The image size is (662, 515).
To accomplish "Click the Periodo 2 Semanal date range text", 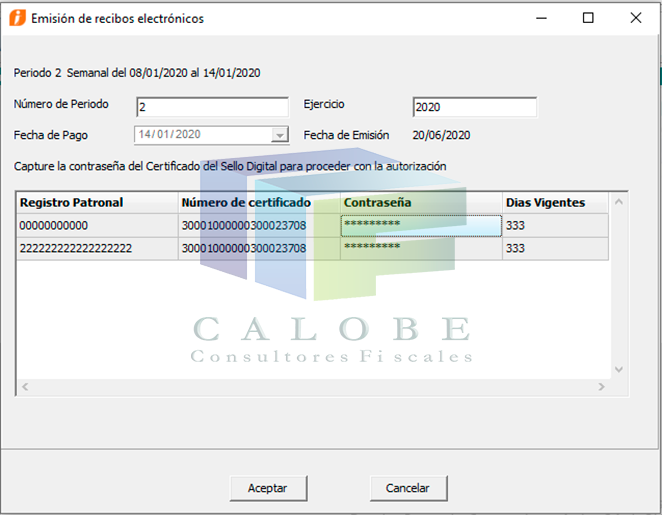I will [x=137, y=73].
